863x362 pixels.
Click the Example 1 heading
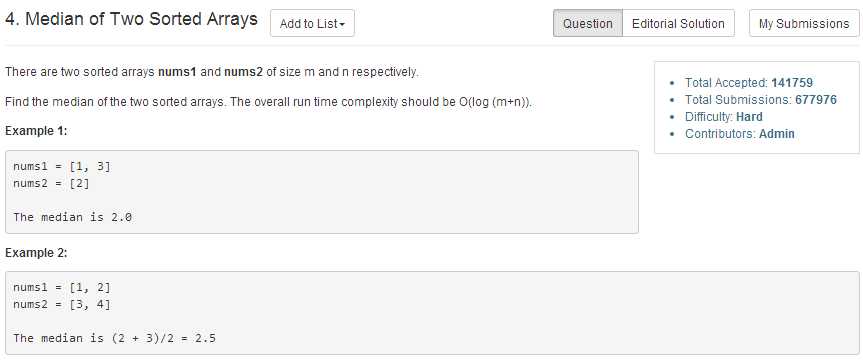tap(36, 132)
